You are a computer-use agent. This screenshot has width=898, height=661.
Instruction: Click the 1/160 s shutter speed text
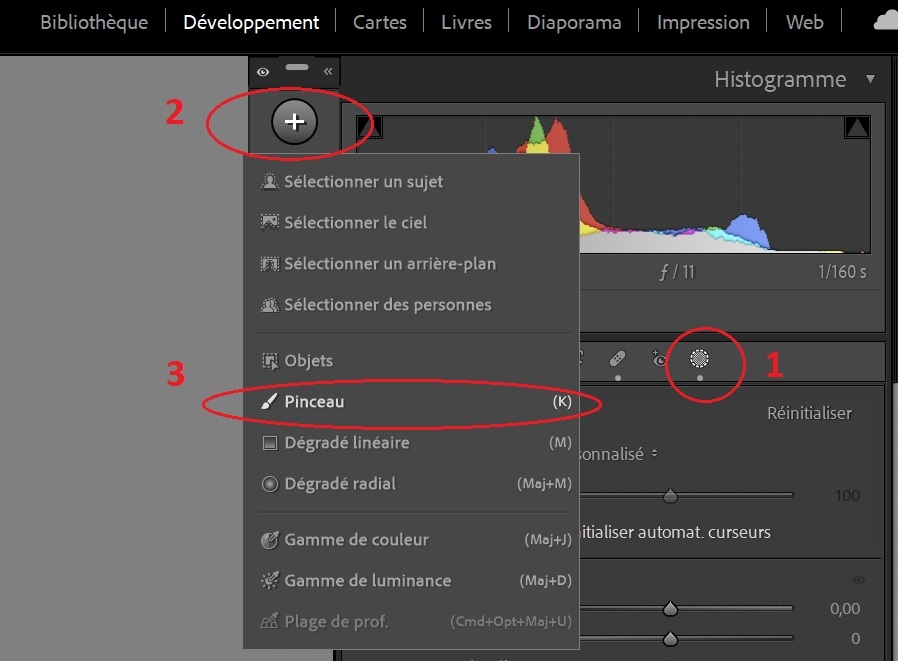(x=842, y=272)
